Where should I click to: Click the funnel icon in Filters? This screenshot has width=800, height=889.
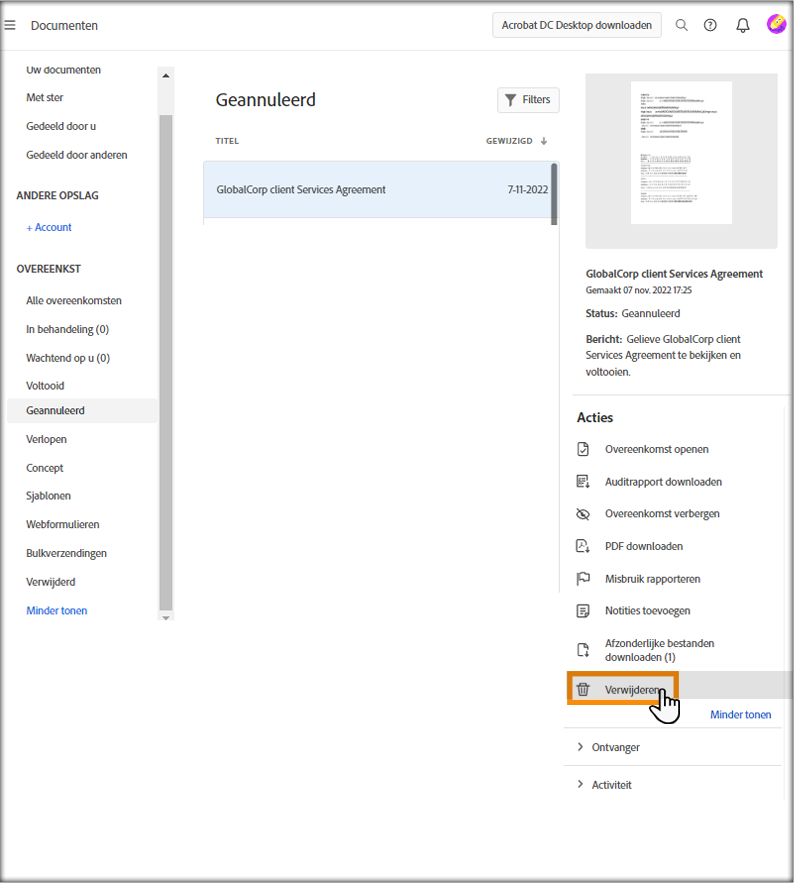click(x=510, y=100)
